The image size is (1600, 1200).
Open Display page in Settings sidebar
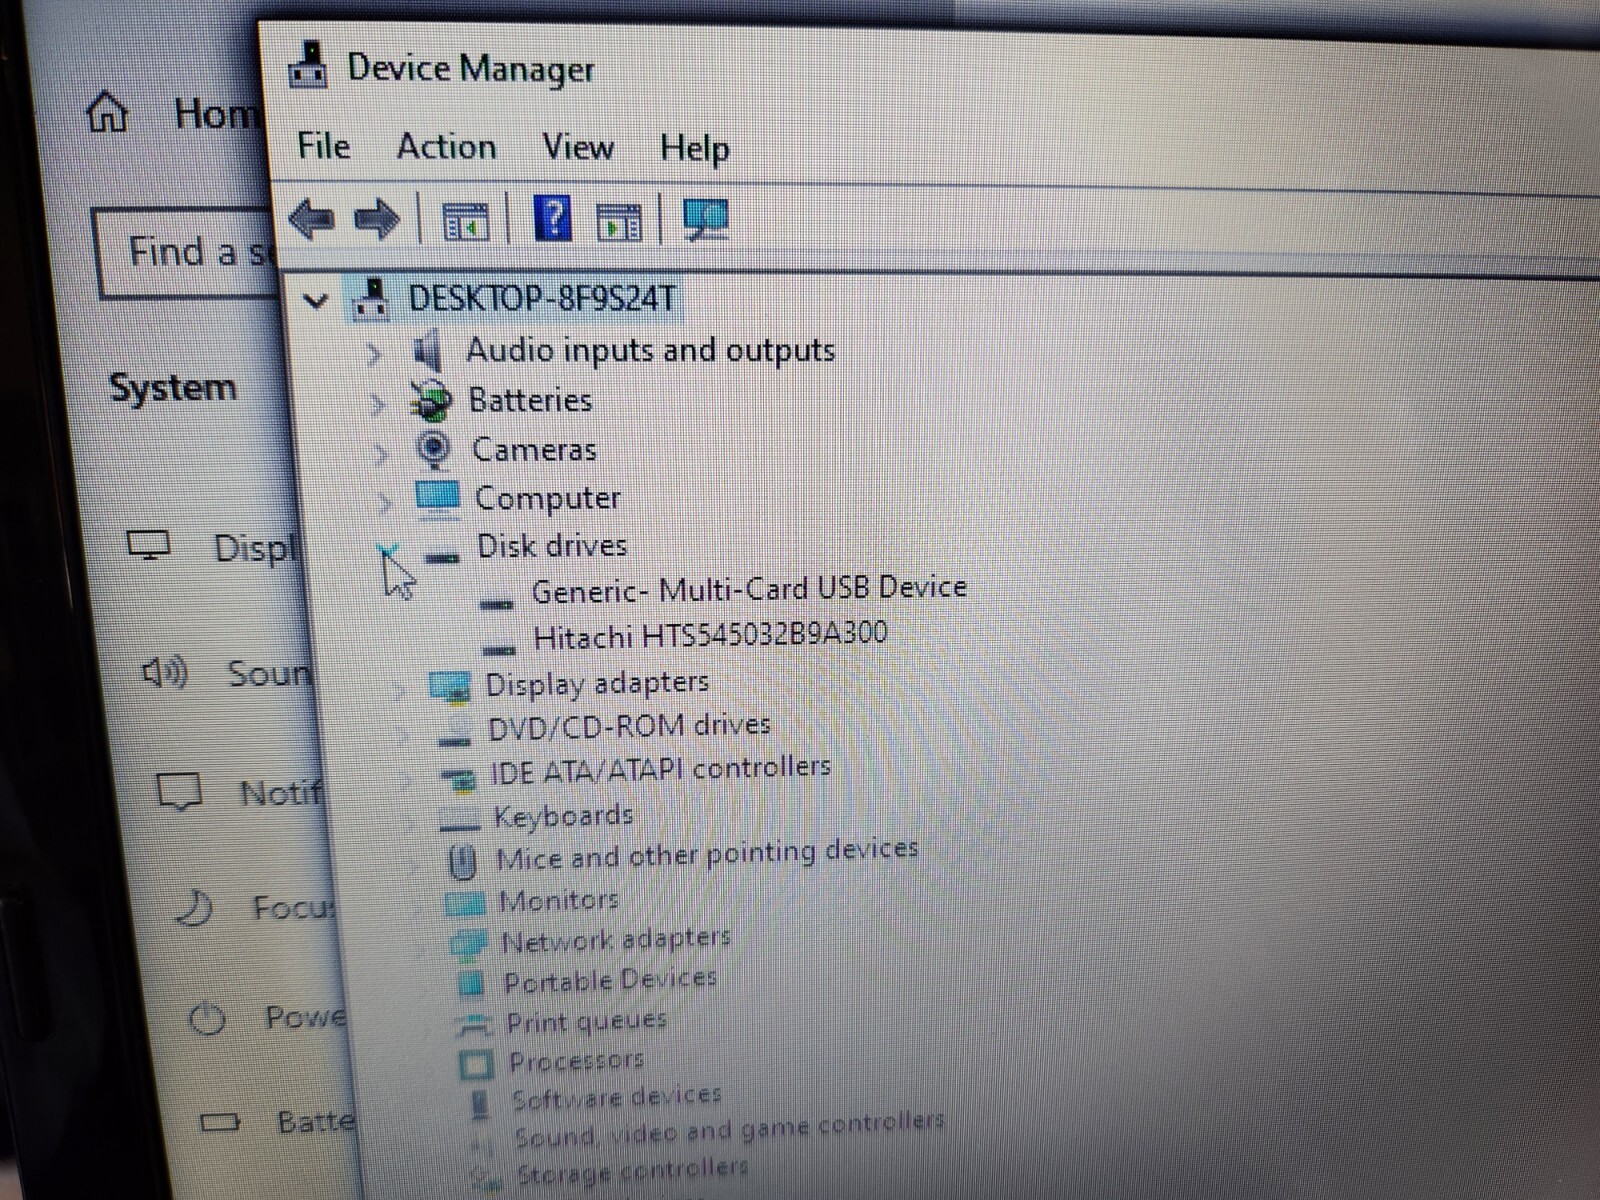pos(214,547)
